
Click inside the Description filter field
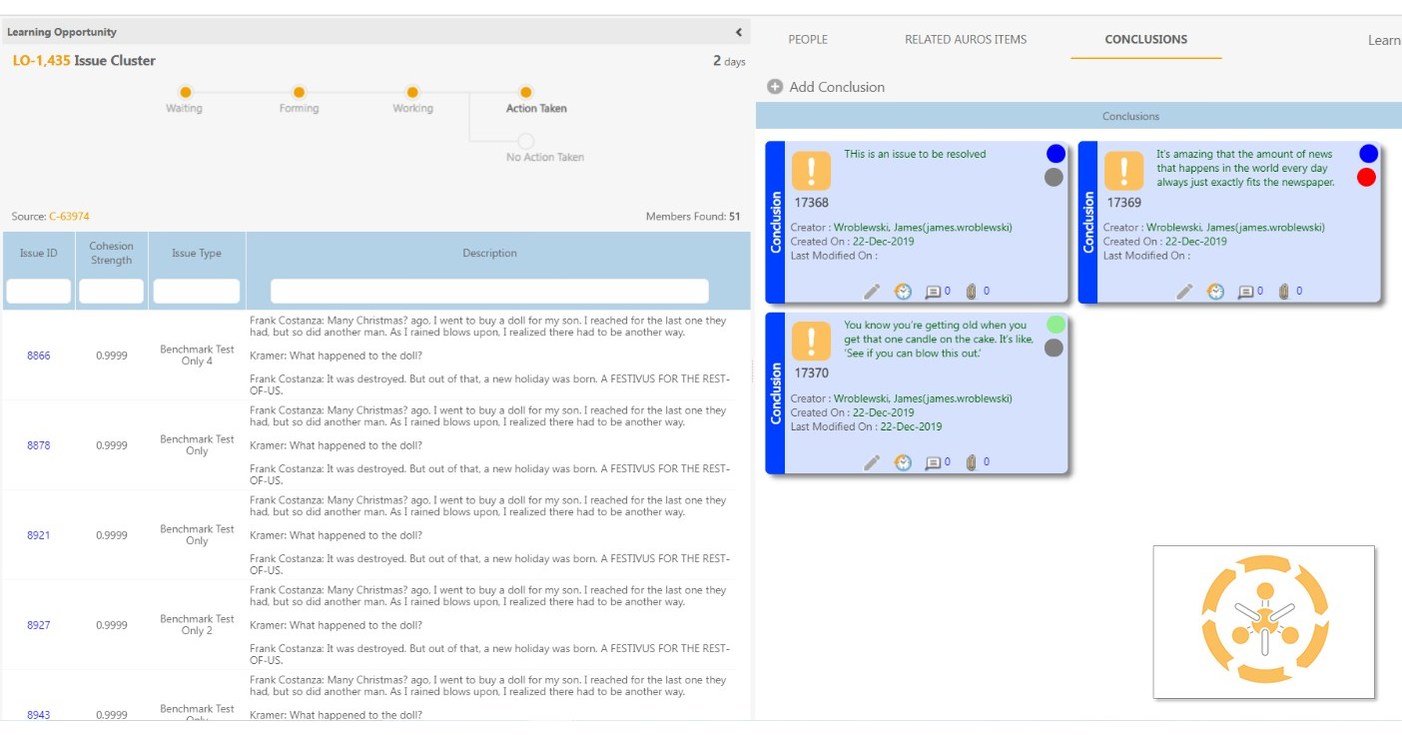489,290
